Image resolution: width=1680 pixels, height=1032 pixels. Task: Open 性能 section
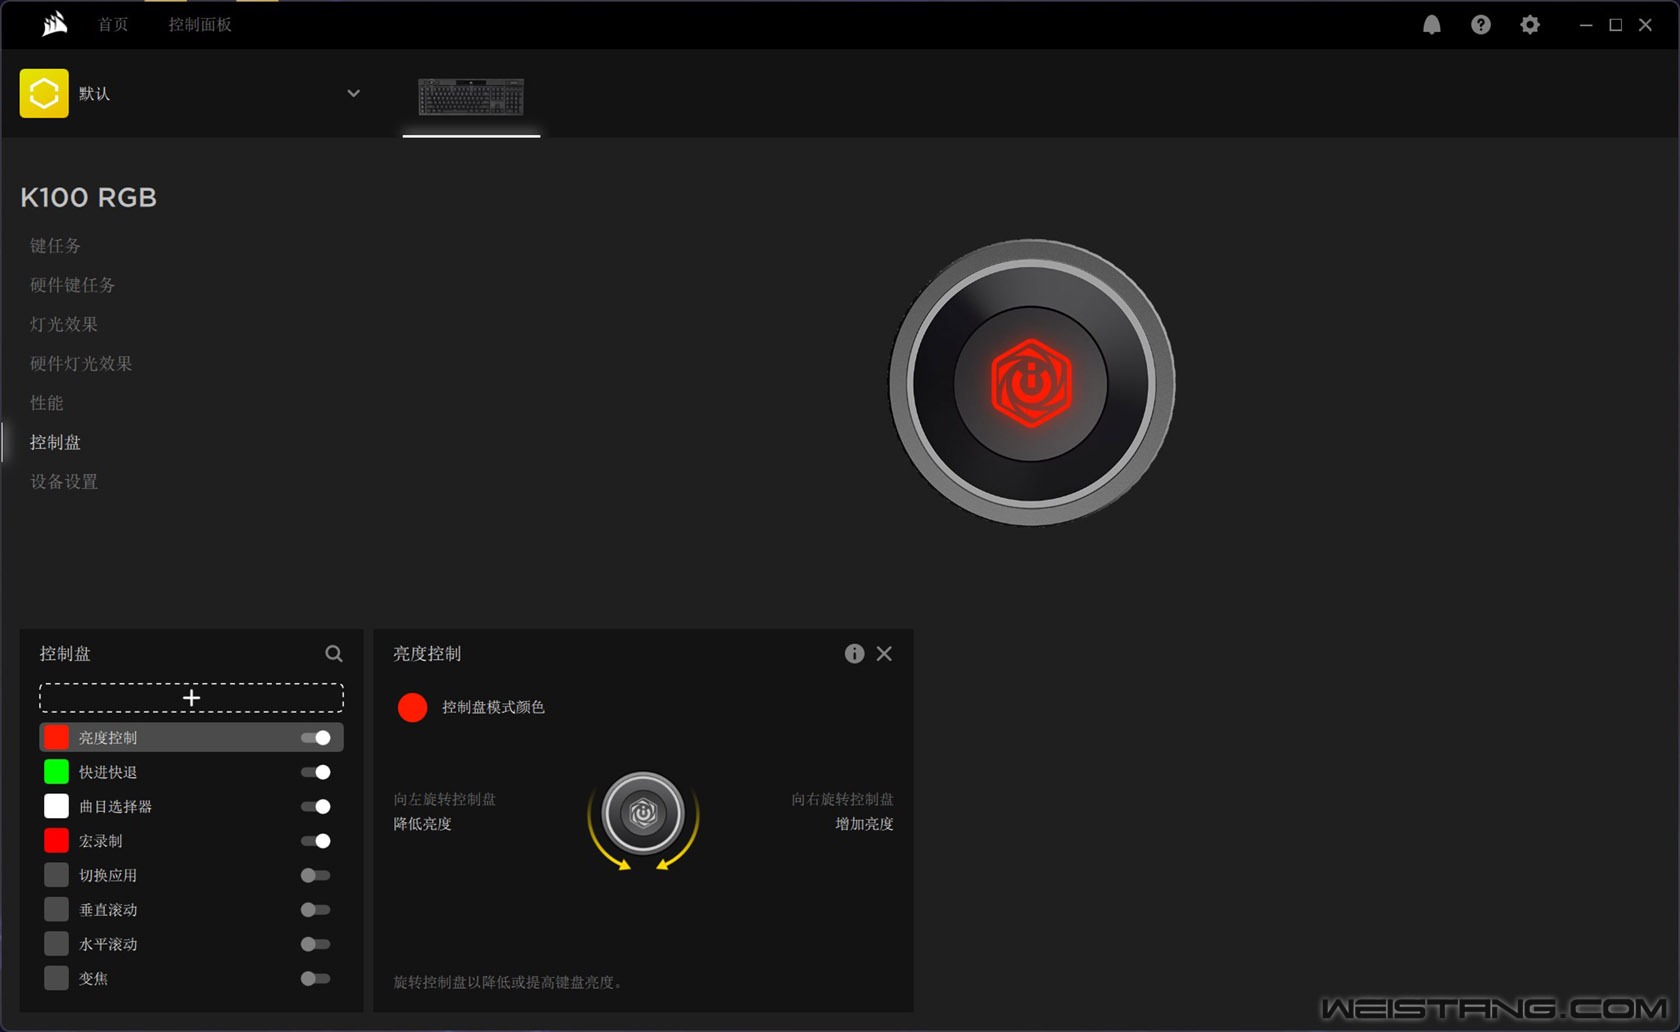[46, 403]
